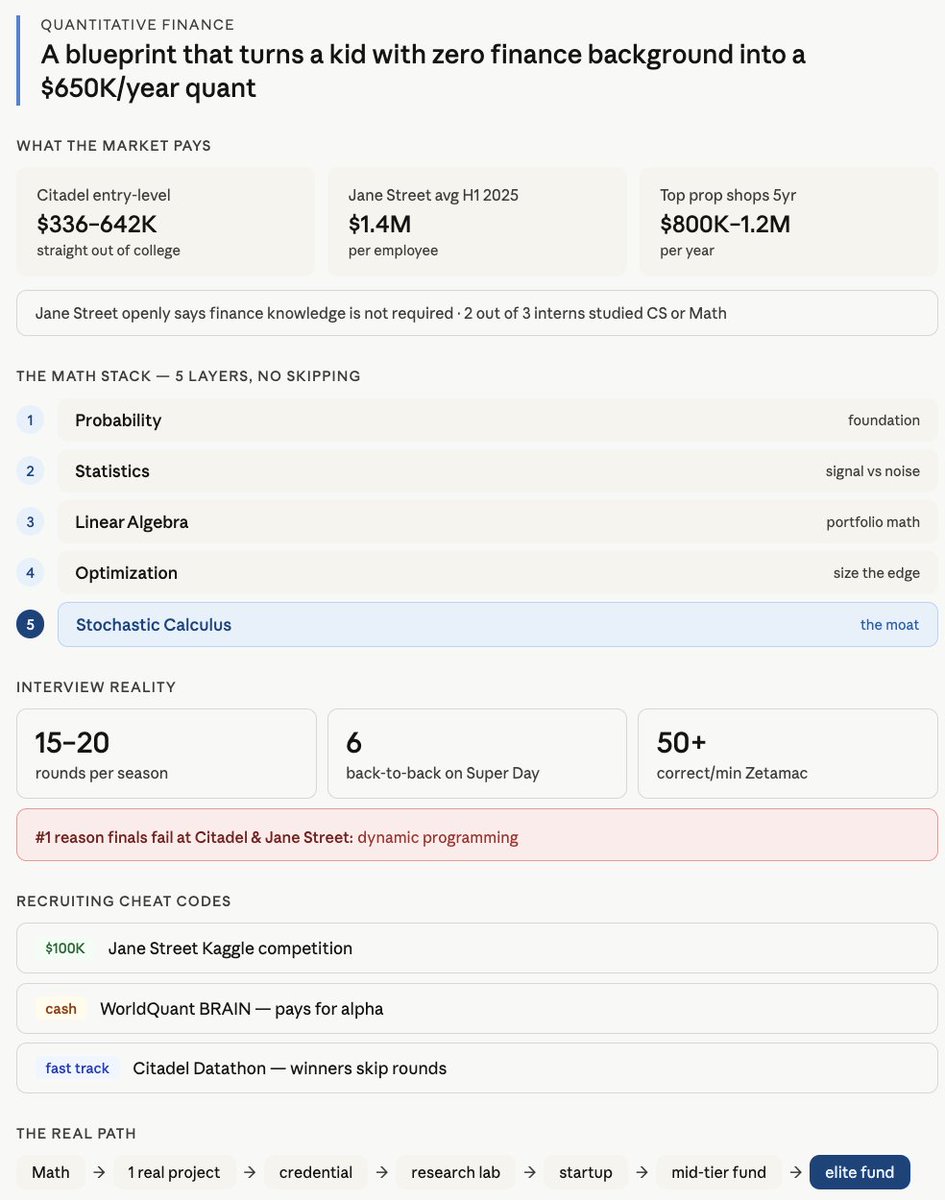Click the 50+ correct/min Zetamac card
The image size is (945, 1200).
(x=788, y=754)
